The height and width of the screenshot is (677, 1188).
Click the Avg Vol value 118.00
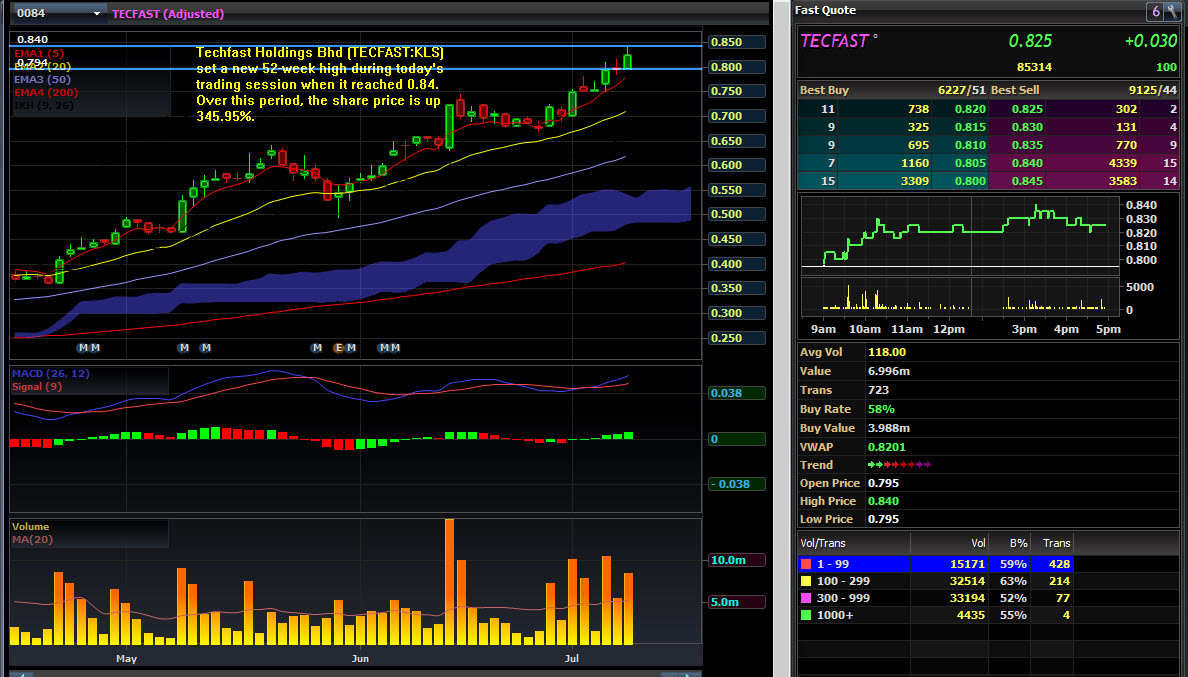(887, 352)
